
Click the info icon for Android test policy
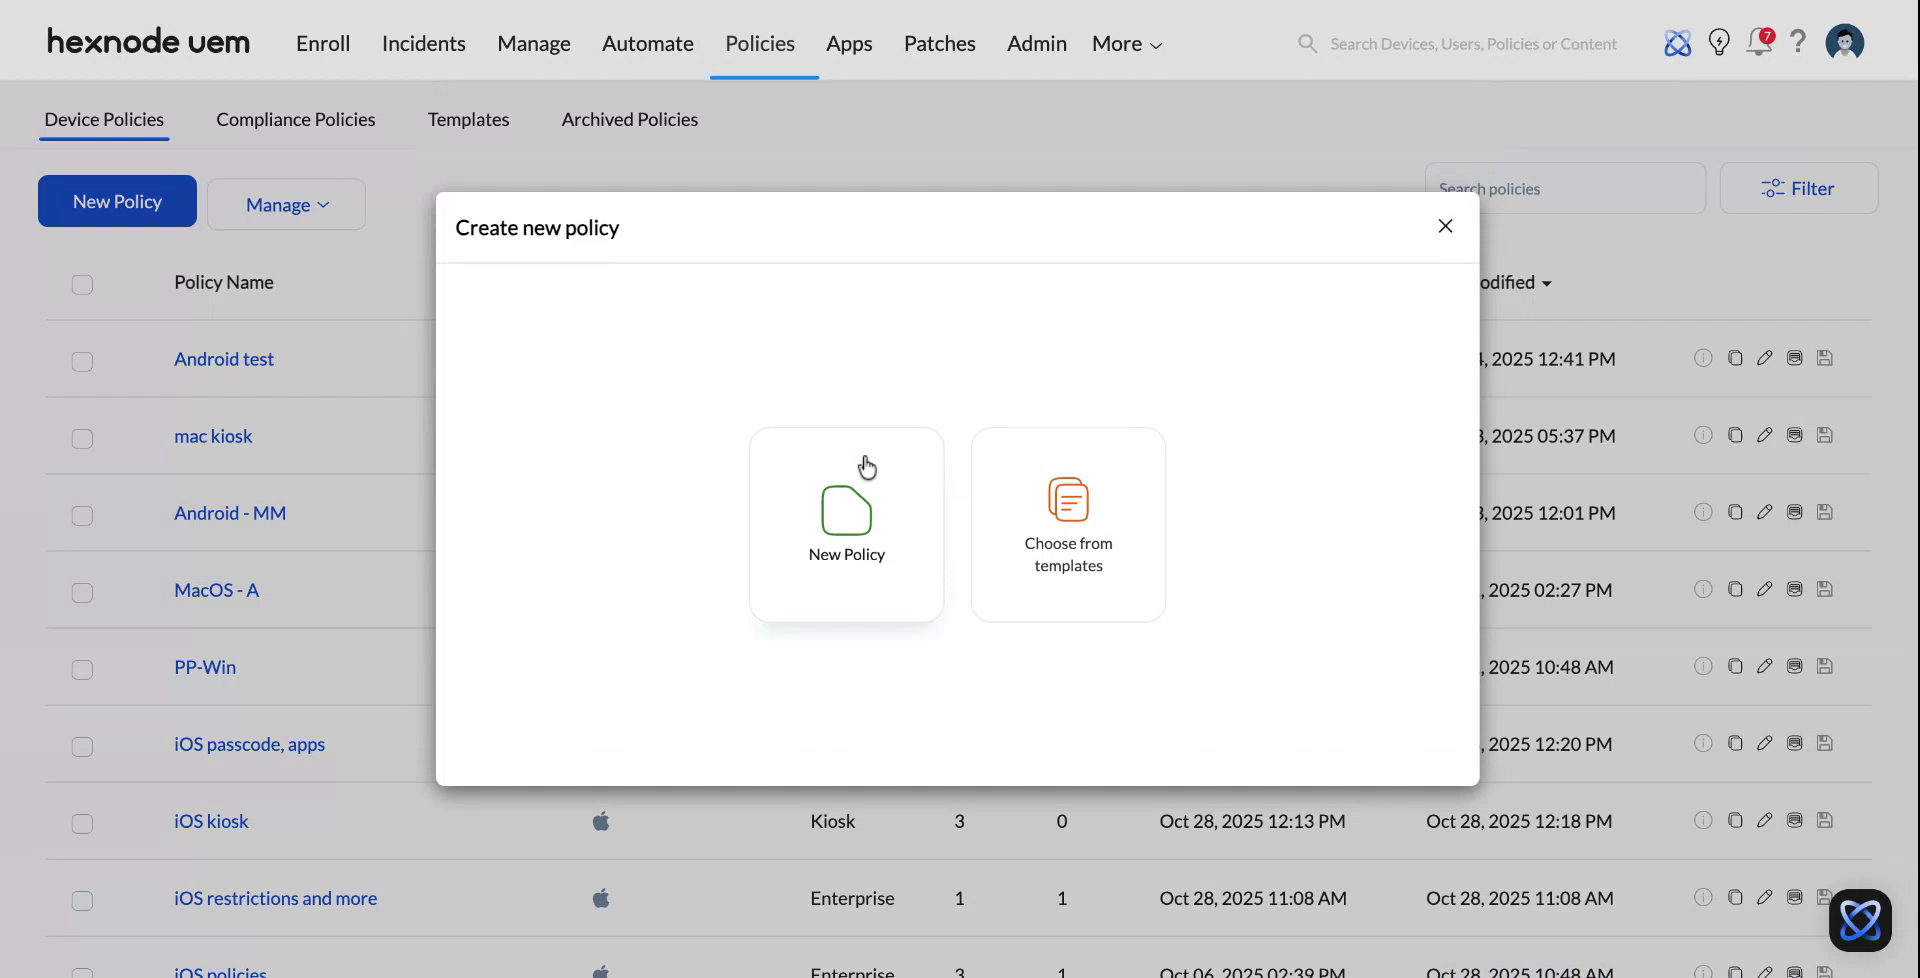[x=1704, y=358]
